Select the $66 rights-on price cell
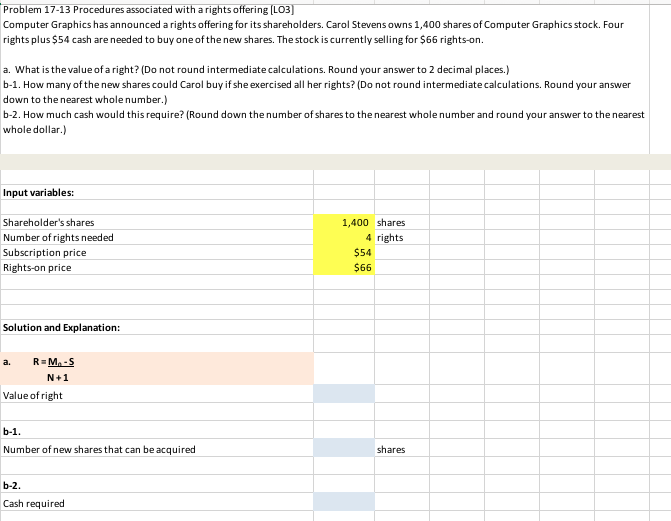 click(x=344, y=267)
